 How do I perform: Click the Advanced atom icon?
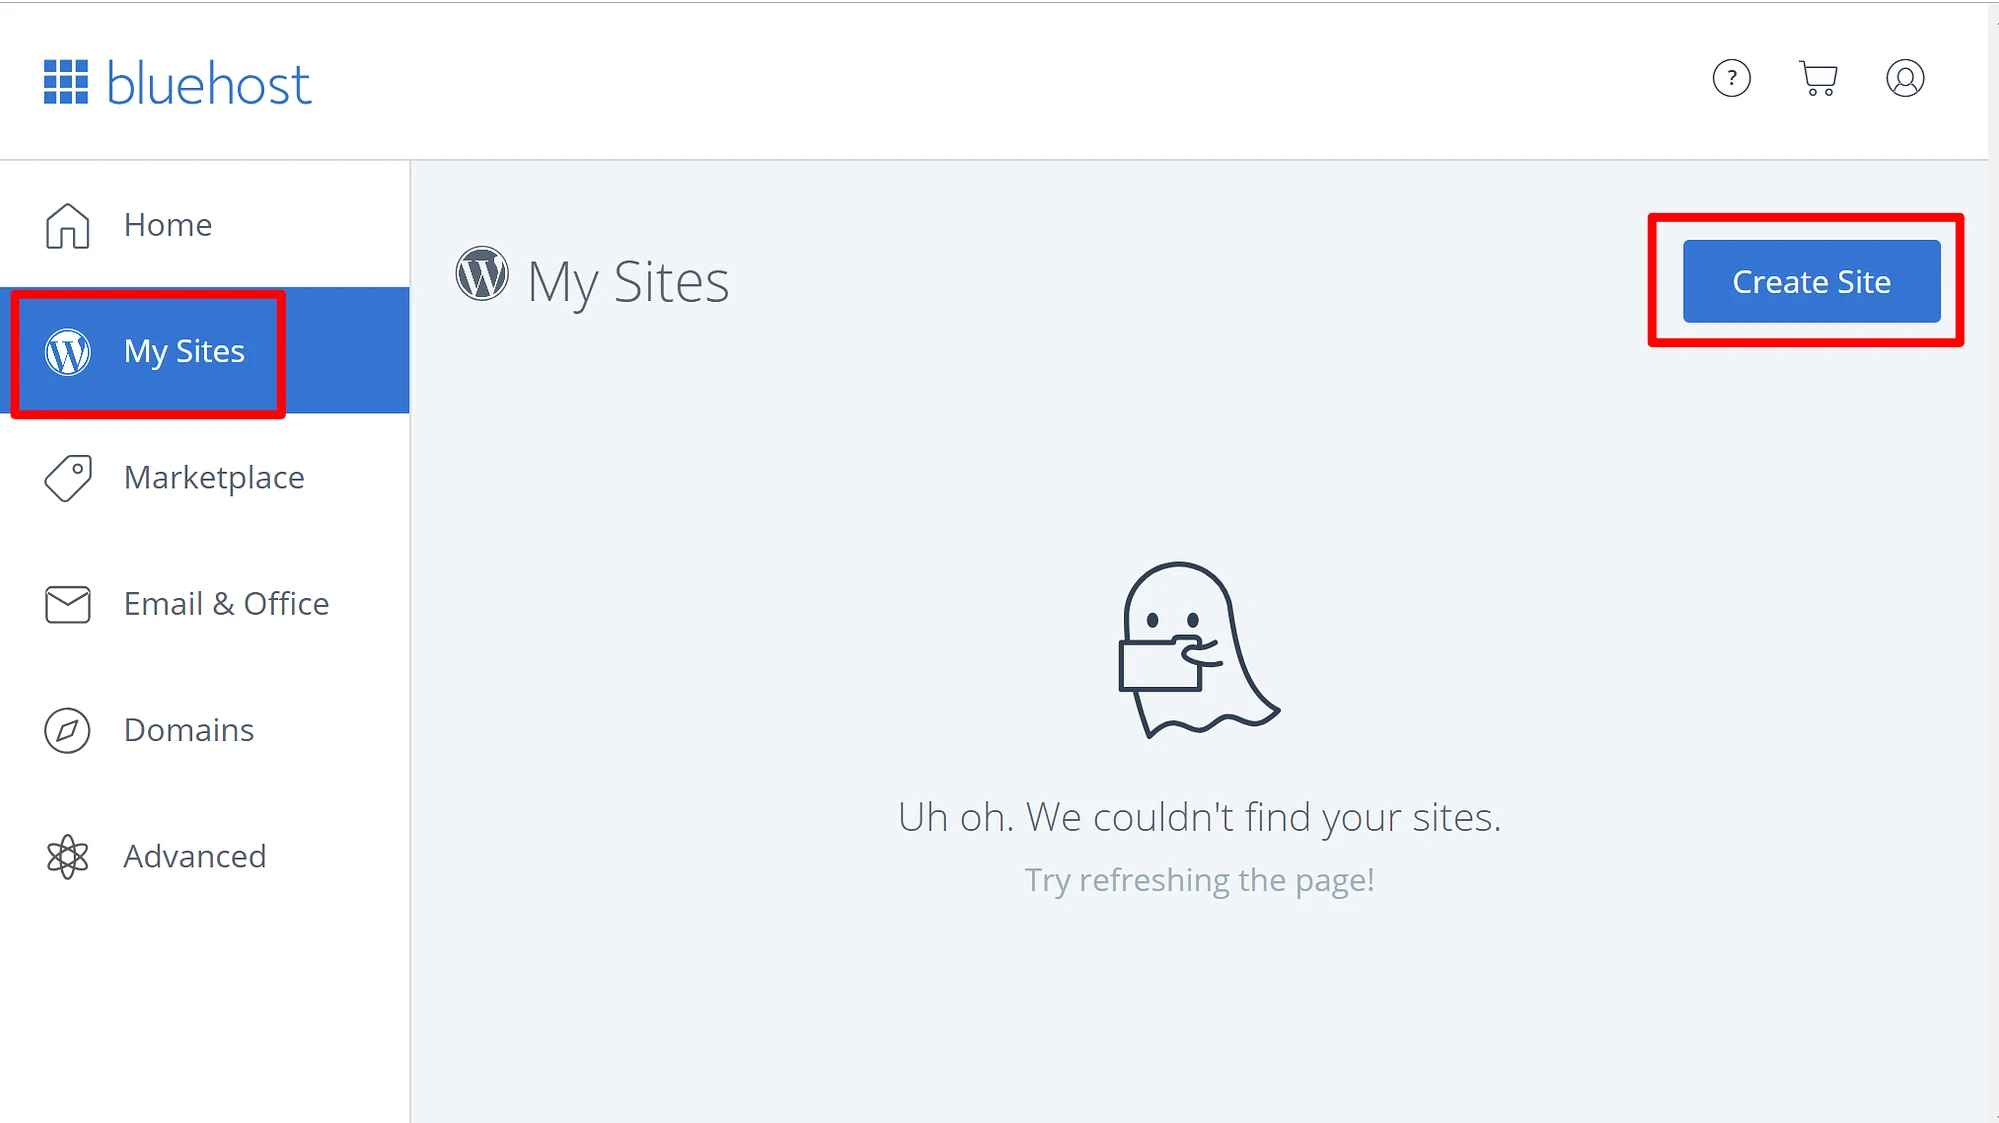click(x=67, y=855)
